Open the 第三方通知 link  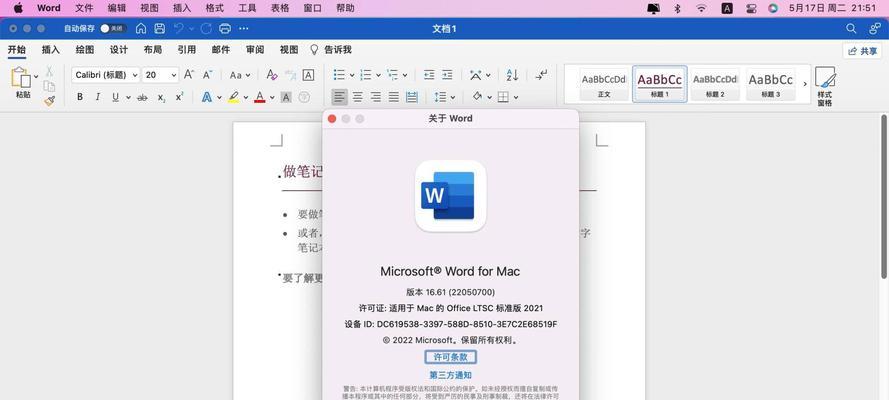[451, 375]
